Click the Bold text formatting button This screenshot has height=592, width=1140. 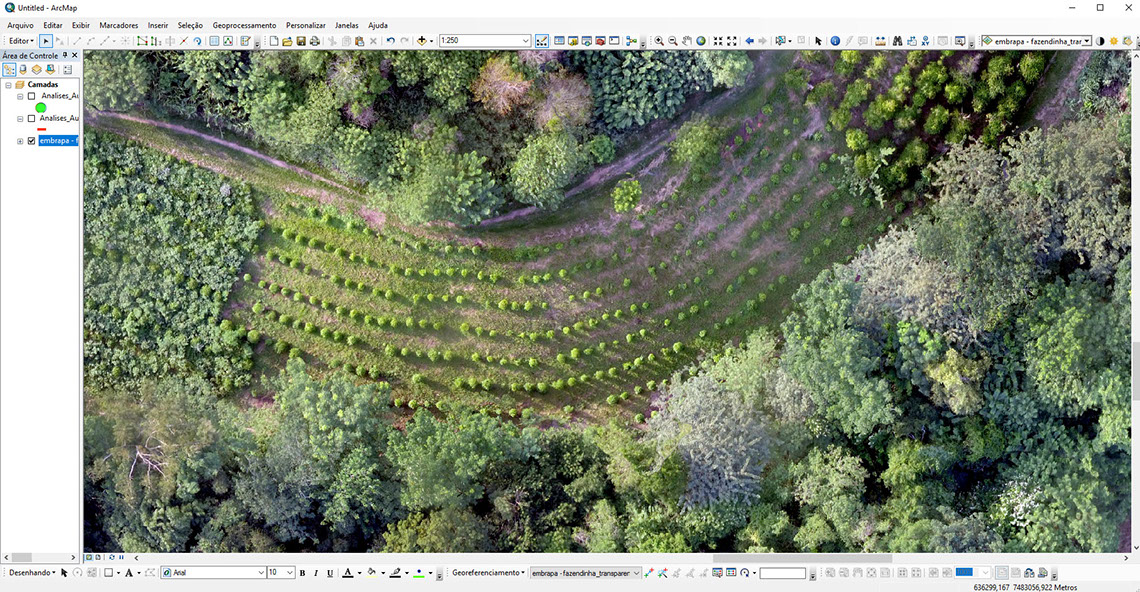[302, 573]
